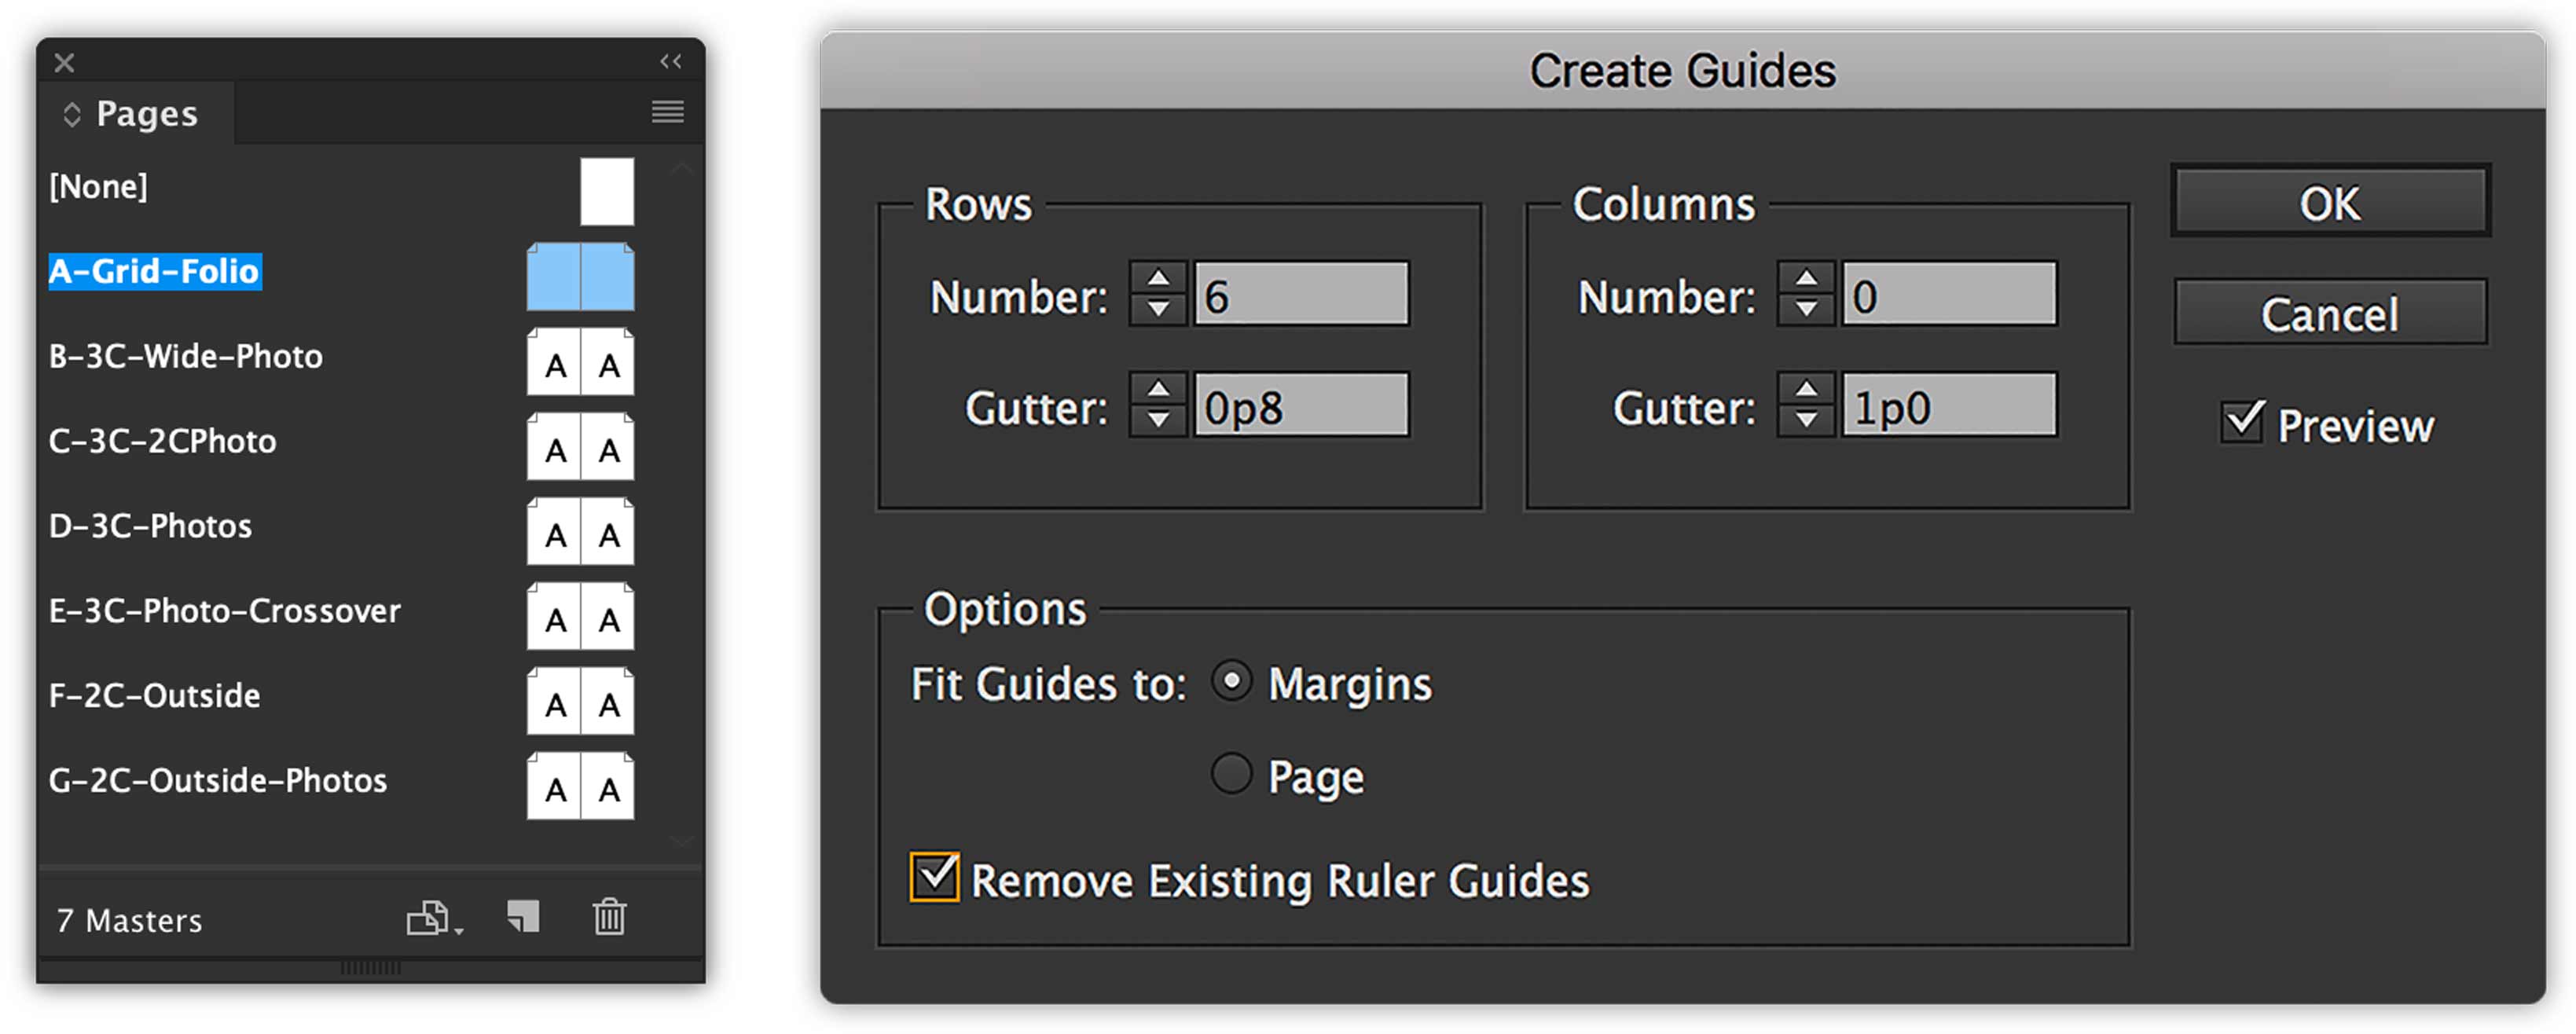
Task: Click the F-2C-Outside master name
Action: pyautogui.click(x=154, y=696)
